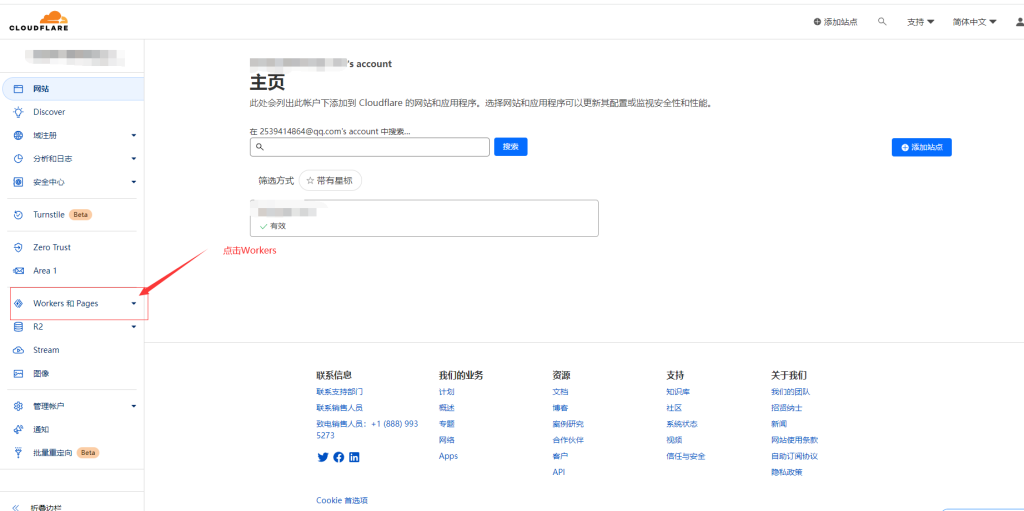Click the 通知 notification icon
This screenshot has width=1024, height=511.
point(19,429)
